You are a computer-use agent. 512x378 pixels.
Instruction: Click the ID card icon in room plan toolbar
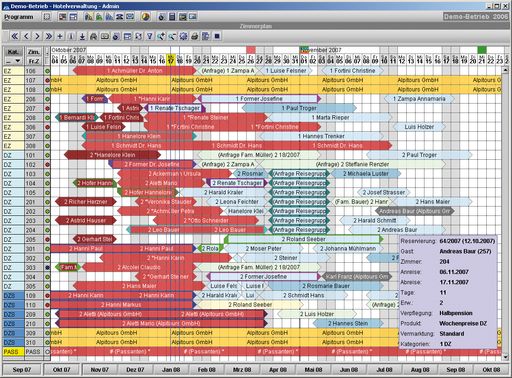pyautogui.click(x=105, y=36)
